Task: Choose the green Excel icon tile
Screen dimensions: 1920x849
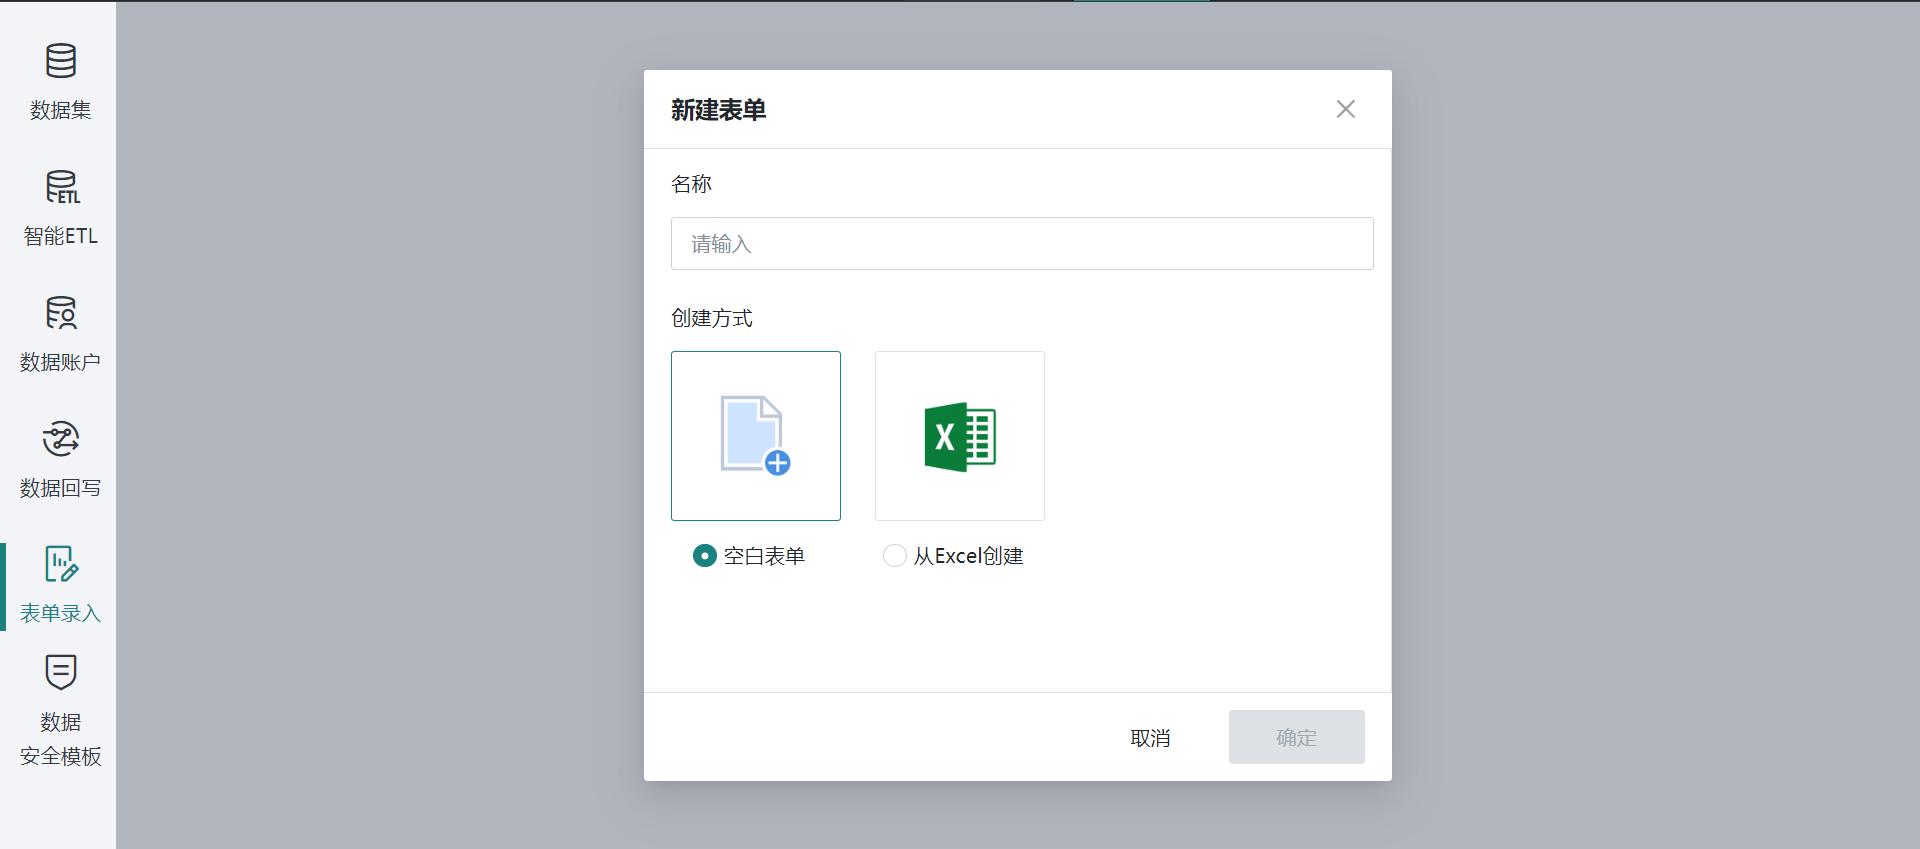Action: (x=959, y=436)
